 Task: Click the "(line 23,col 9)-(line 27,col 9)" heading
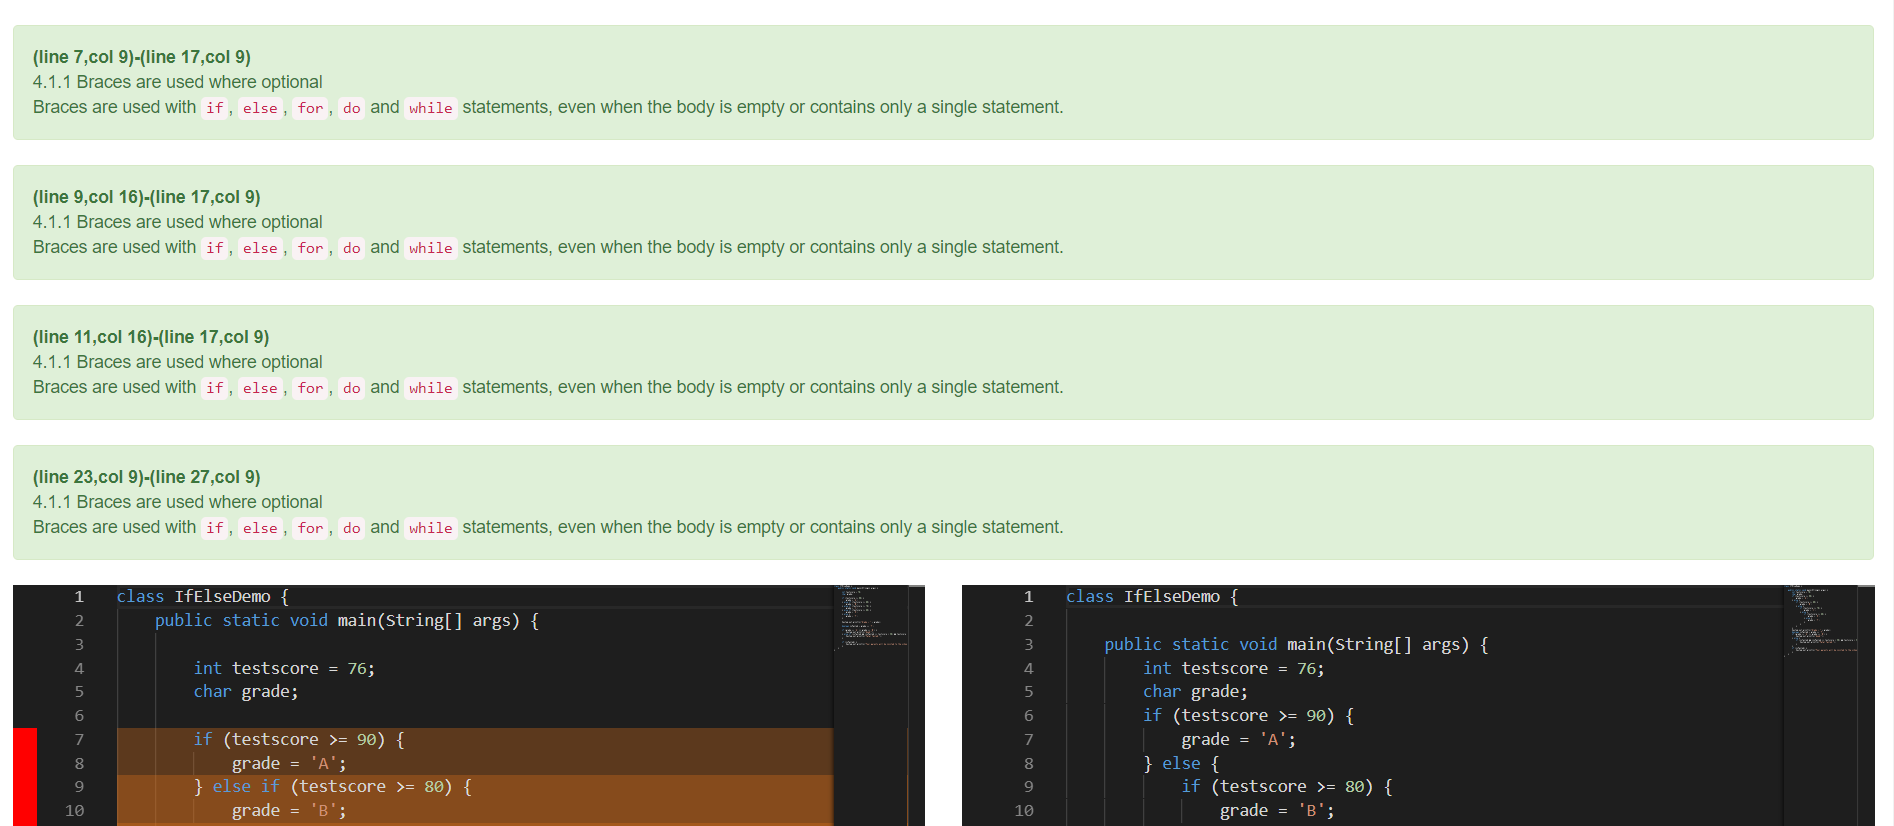point(146,477)
